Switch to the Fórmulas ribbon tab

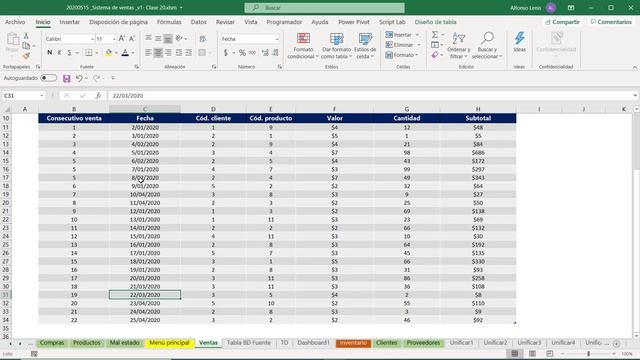[169, 22]
